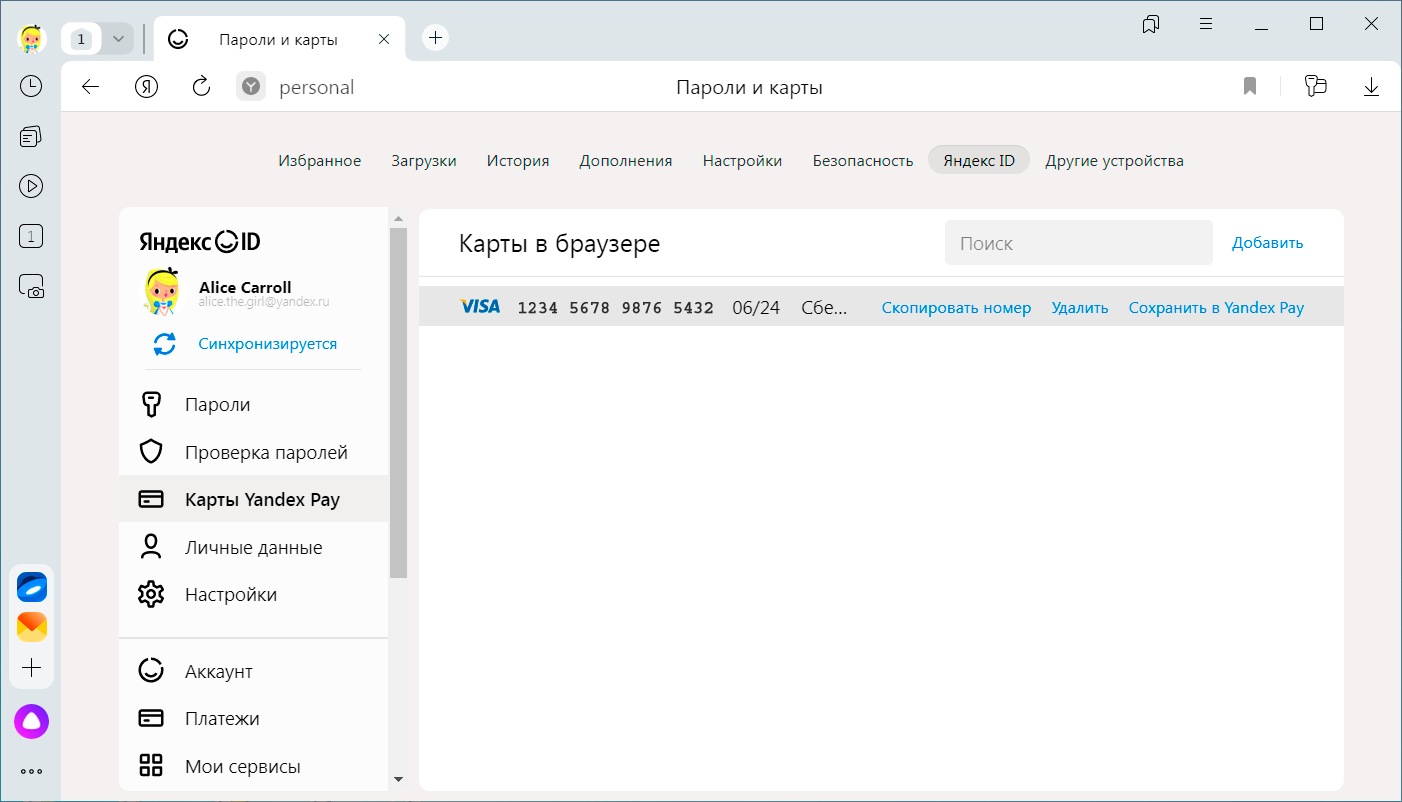Viewport: 1402px width, 802px height.
Task: Click the Alice Carroll account avatar
Action: [x=161, y=294]
